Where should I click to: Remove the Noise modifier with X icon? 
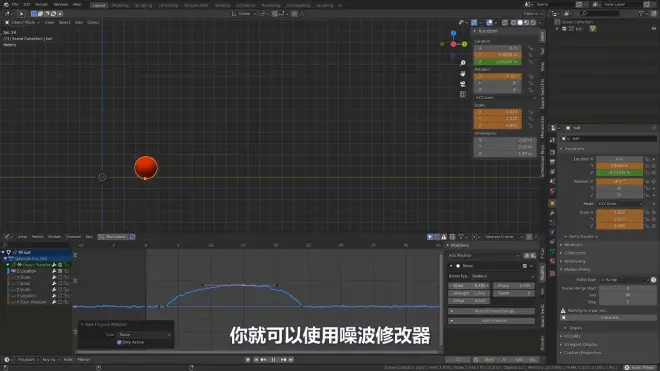coord(531,266)
